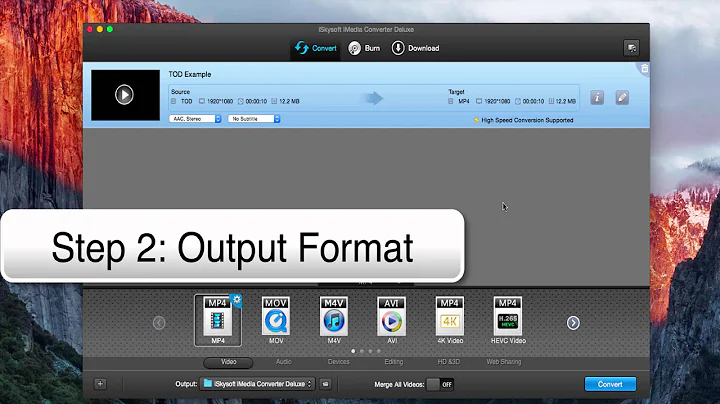Open output folder icon next to dropdown
Viewport: 720px width, 404px height.
click(326, 384)
